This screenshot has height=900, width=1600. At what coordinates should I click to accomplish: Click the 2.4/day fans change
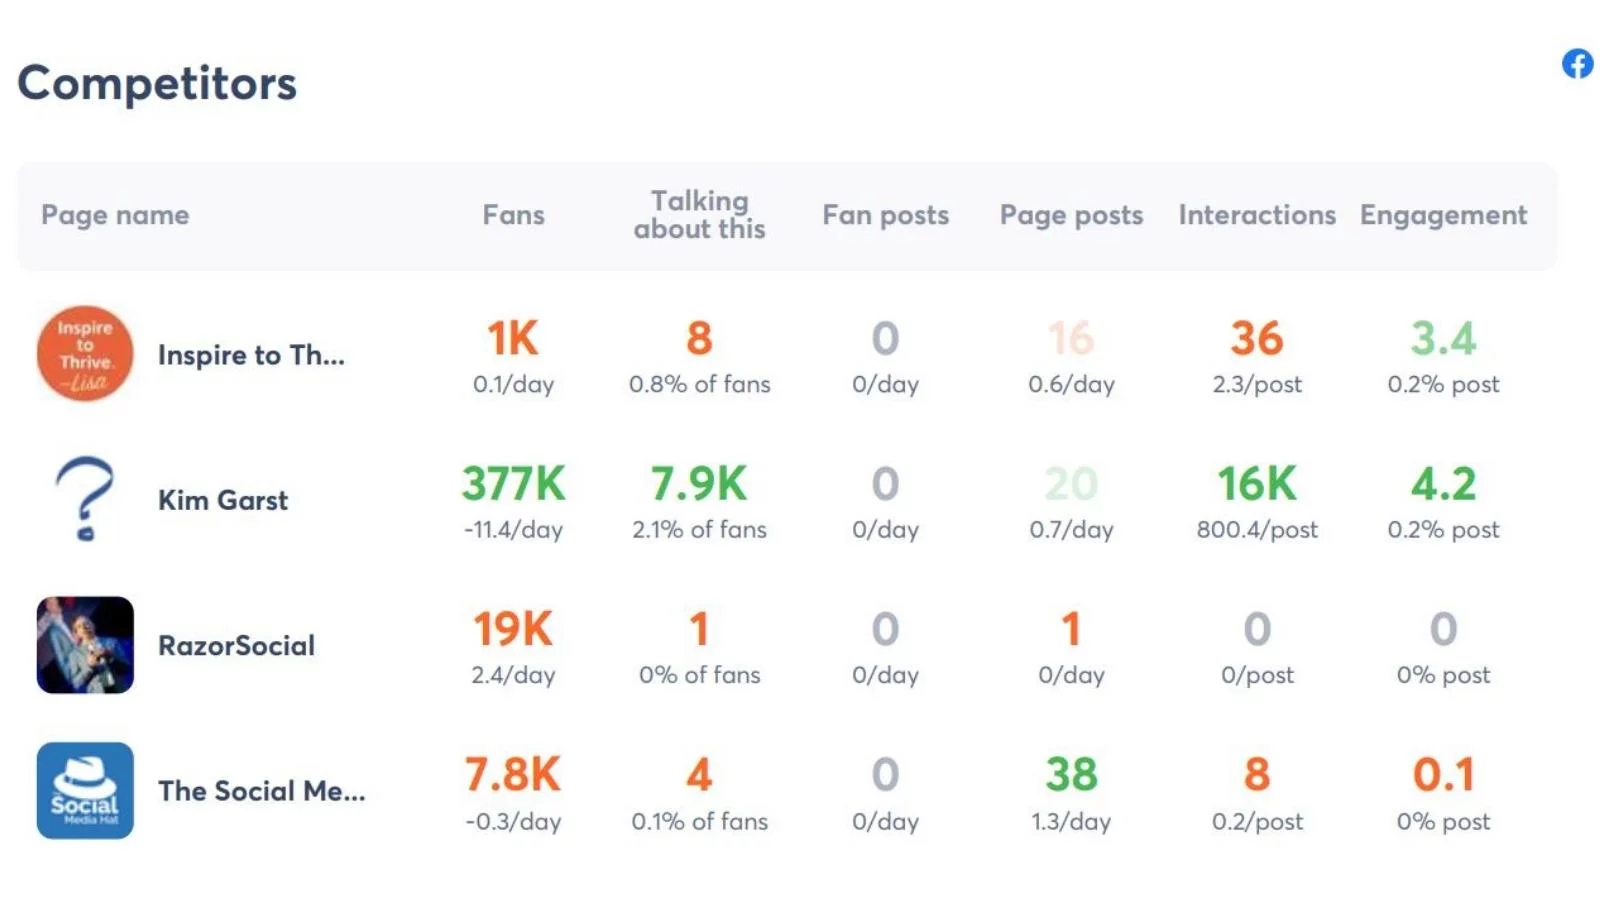pos(513,675)
